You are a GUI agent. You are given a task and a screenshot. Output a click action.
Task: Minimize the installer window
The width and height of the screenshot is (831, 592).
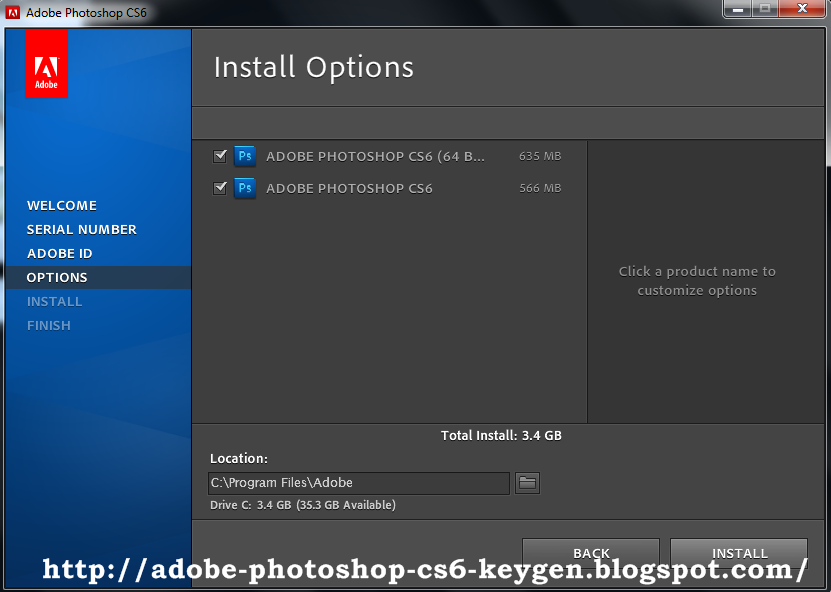tap(737, 9)
